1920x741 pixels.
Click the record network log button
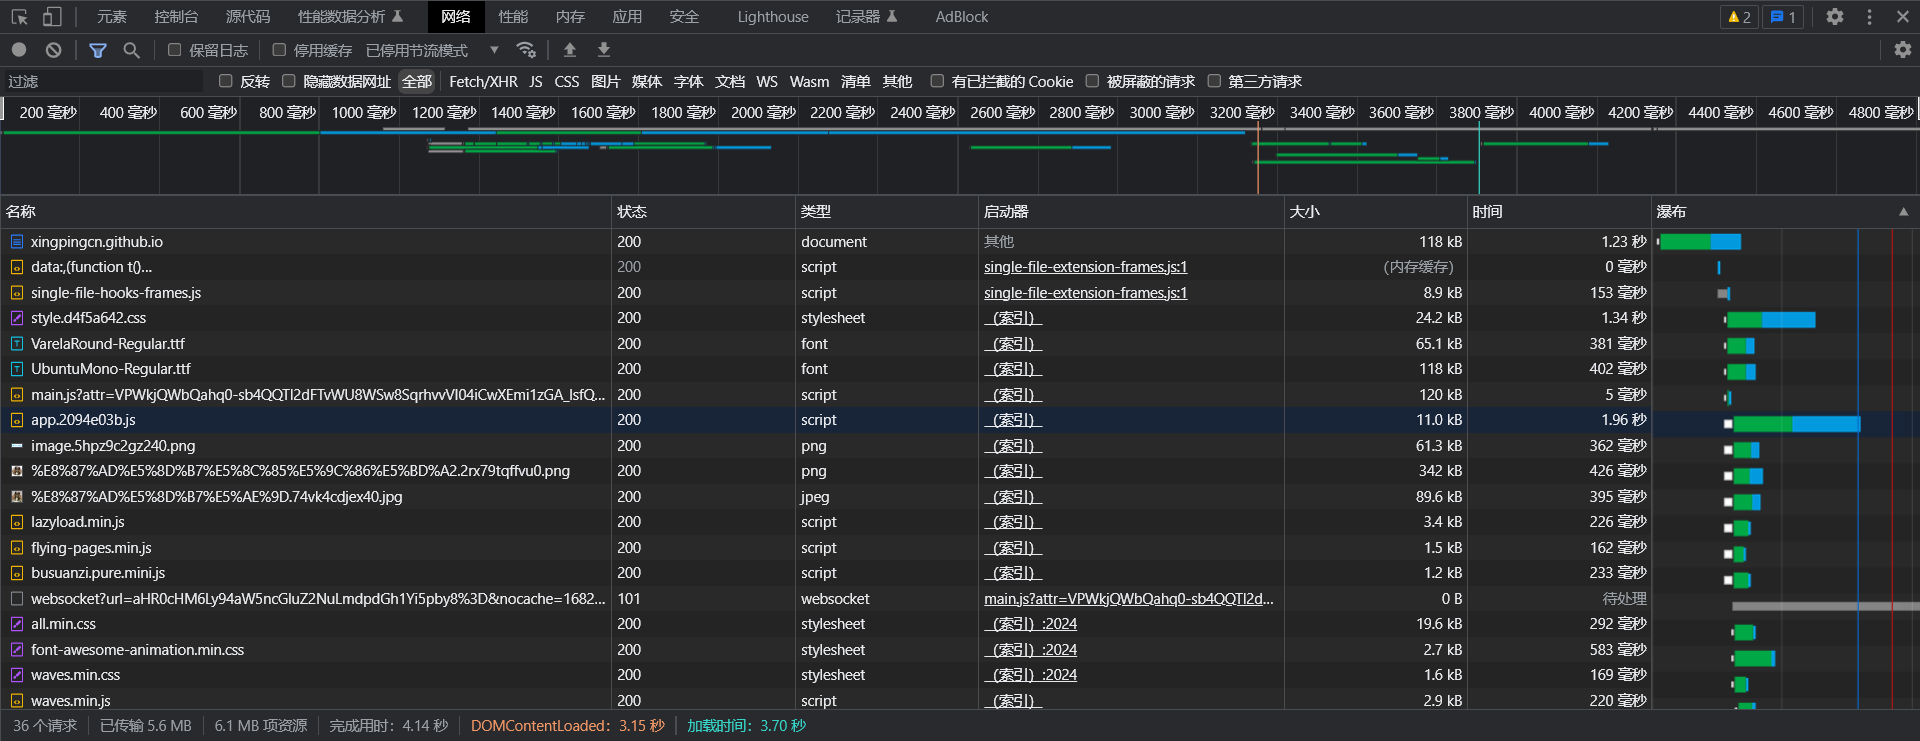pyautogui.click(x=19, y=50)
